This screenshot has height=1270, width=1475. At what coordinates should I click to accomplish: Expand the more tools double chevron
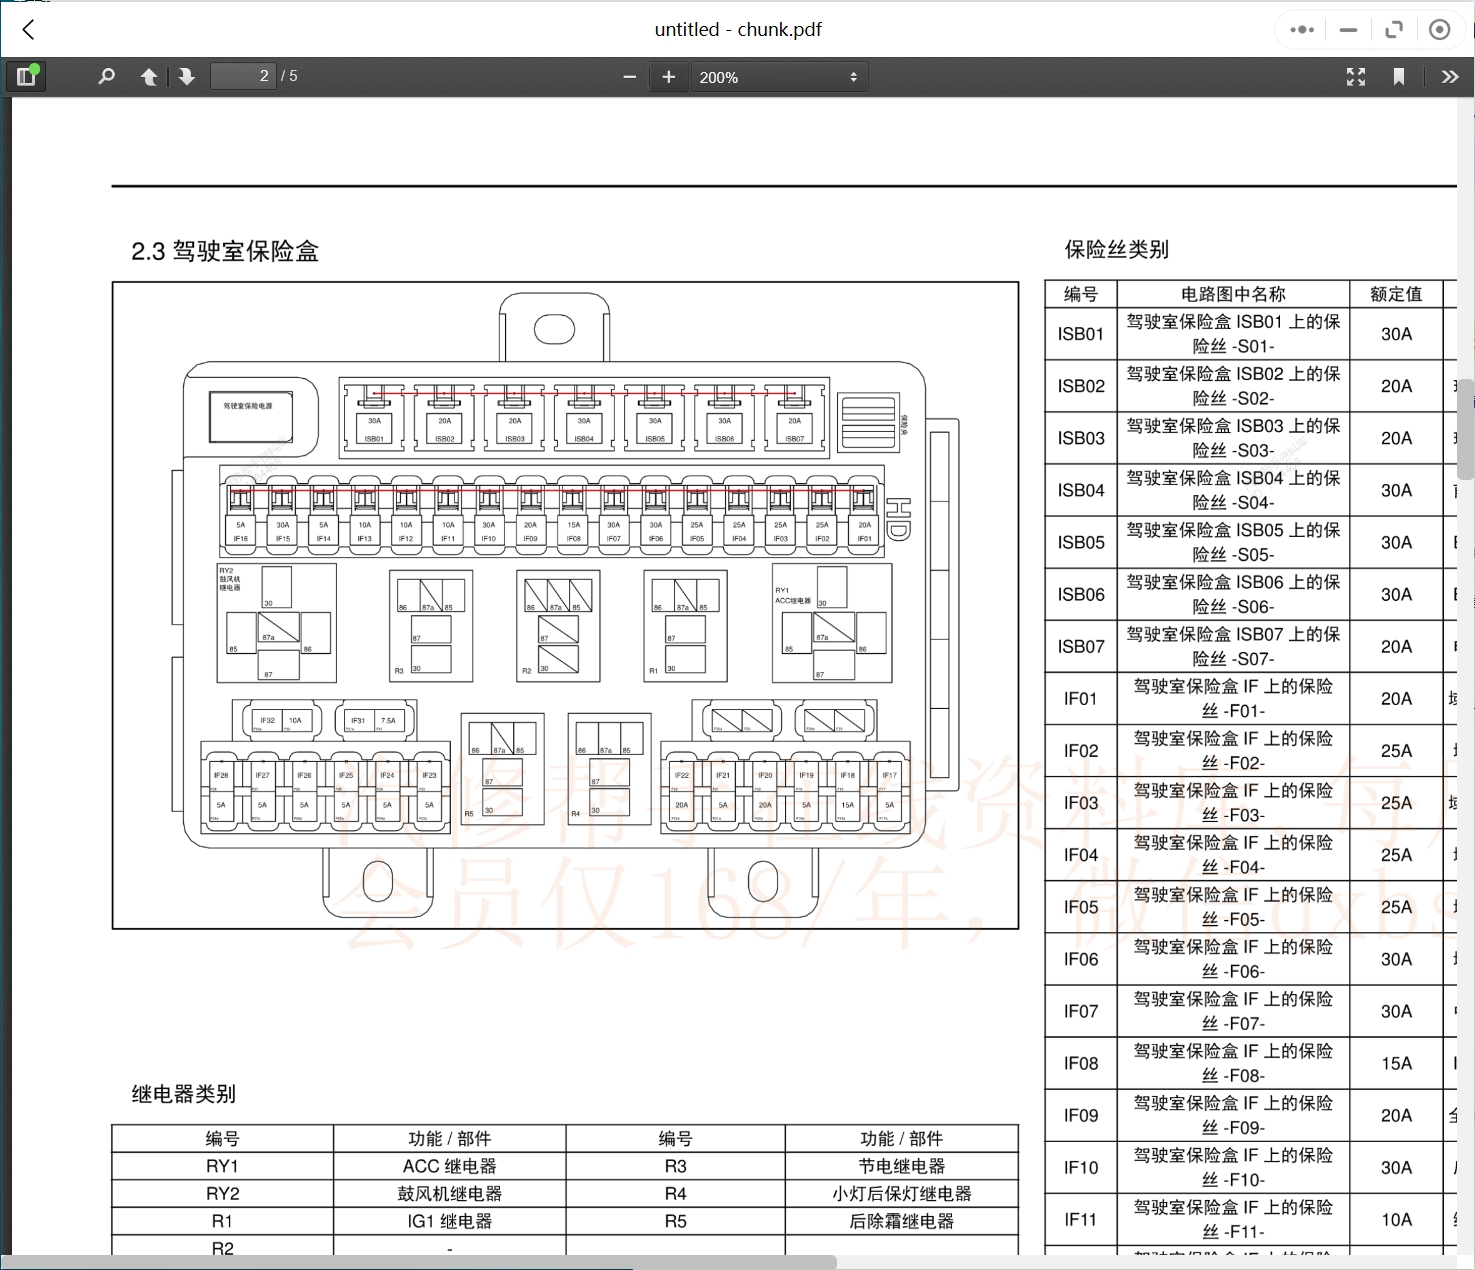[1450, 77]
